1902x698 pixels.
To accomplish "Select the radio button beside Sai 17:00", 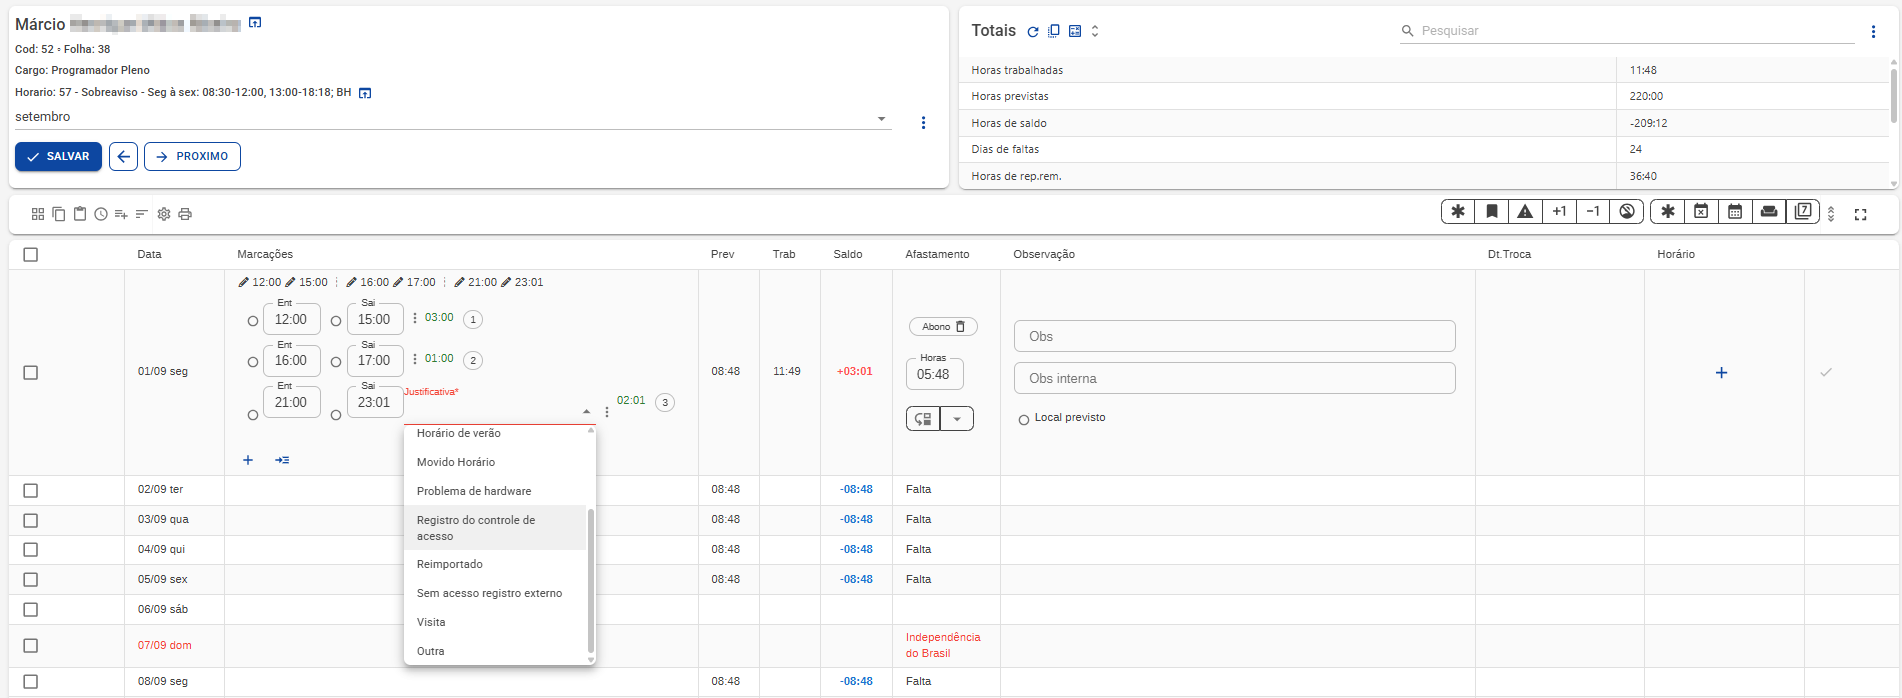I will point(336,362).
